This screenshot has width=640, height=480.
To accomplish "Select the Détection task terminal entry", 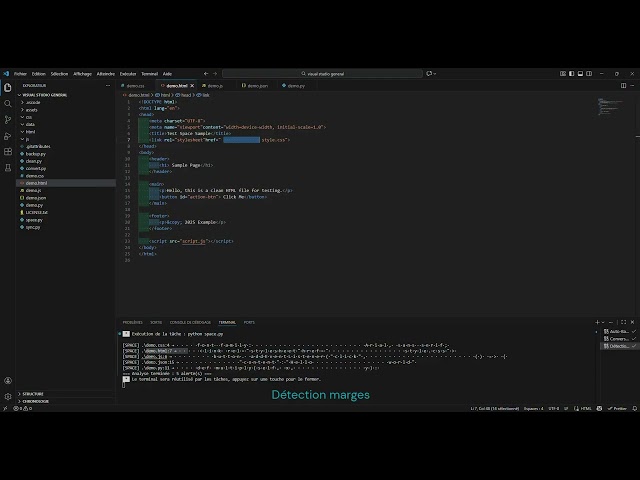I will pyautogui.click(x=619, y=346).
